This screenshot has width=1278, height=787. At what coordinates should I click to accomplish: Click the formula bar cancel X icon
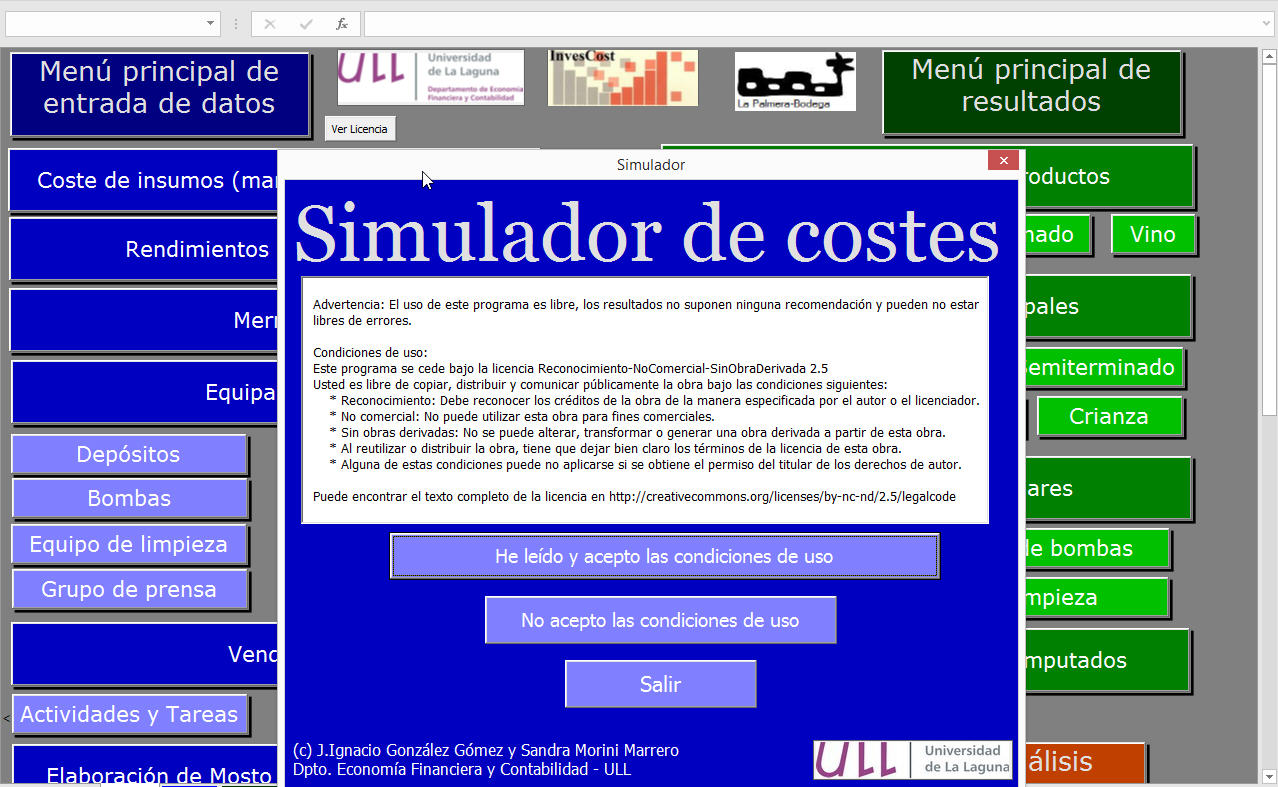coord(269,24)
